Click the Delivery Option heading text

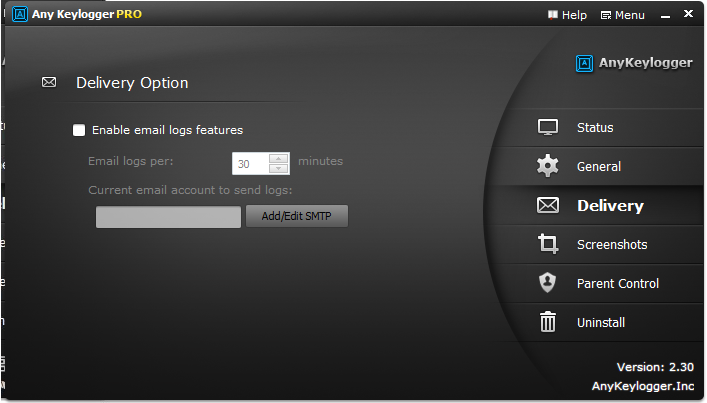pos(132,83)
